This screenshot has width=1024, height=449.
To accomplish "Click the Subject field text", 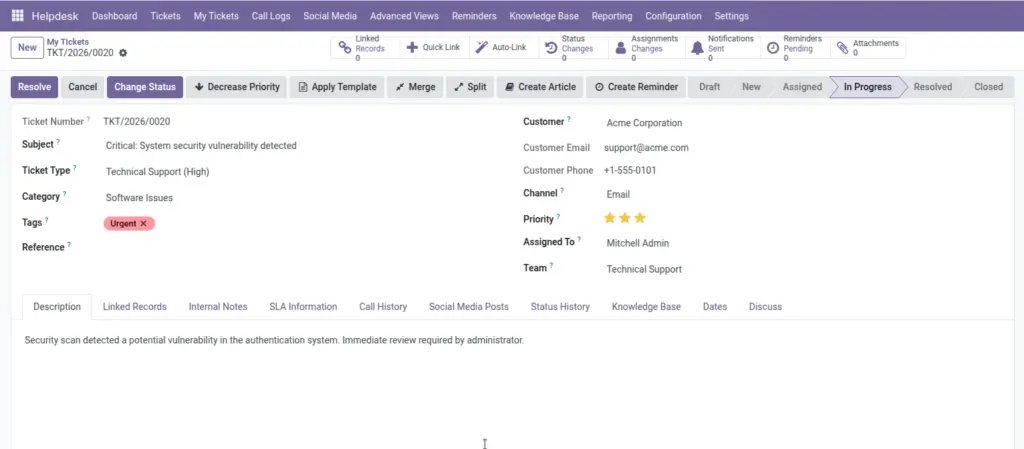I will 201,146.
